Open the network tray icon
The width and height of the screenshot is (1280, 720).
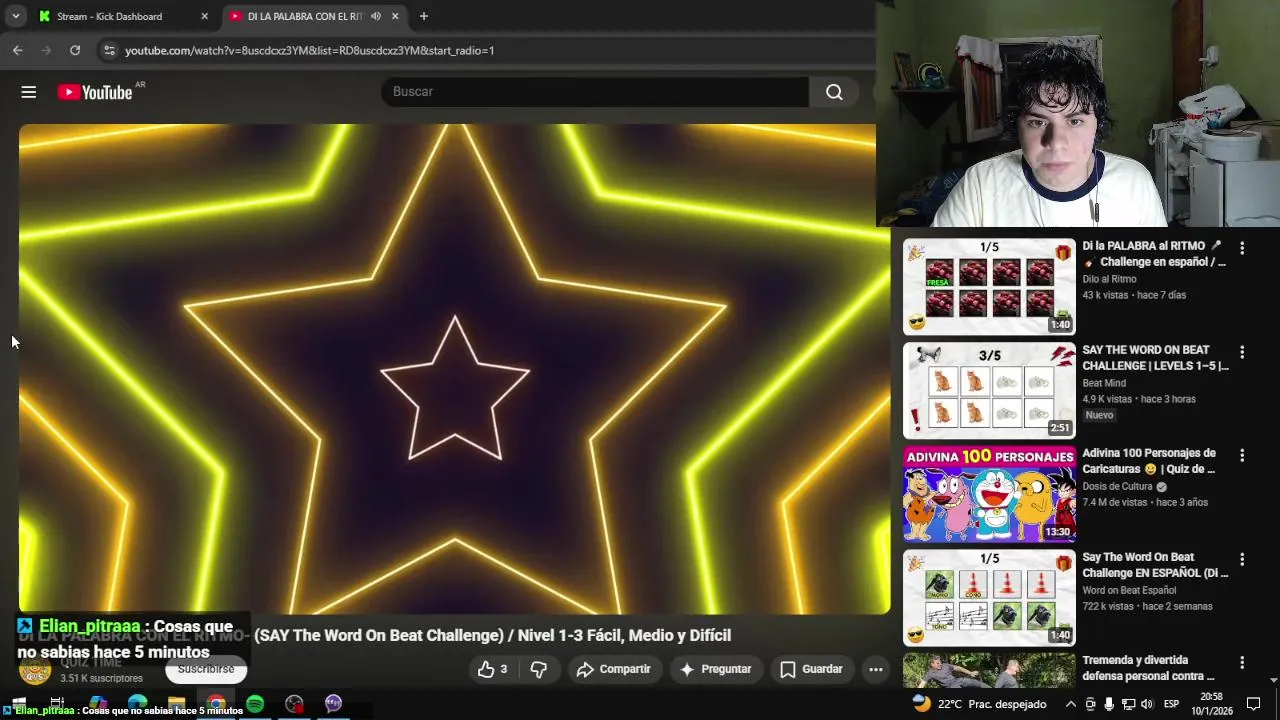(x=1129, y=704)
